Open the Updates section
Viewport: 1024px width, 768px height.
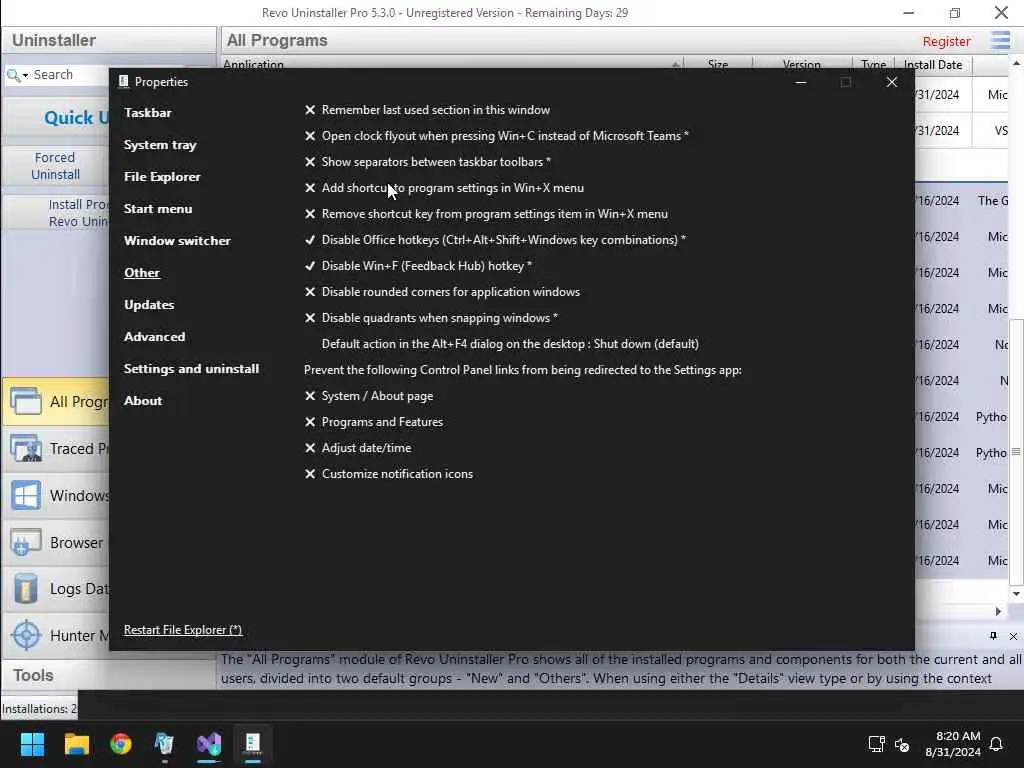(149, 305)
